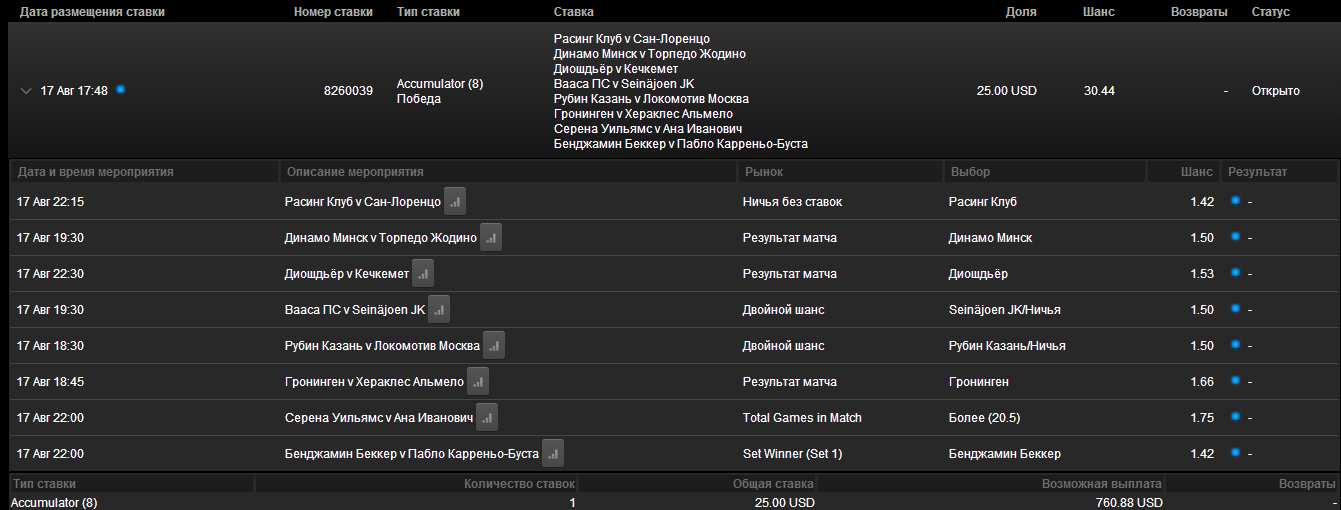1341x510 pixels.
Task: Click blue result dot in Расинг Клуб 1.42 row
Action: [1236, 201]
